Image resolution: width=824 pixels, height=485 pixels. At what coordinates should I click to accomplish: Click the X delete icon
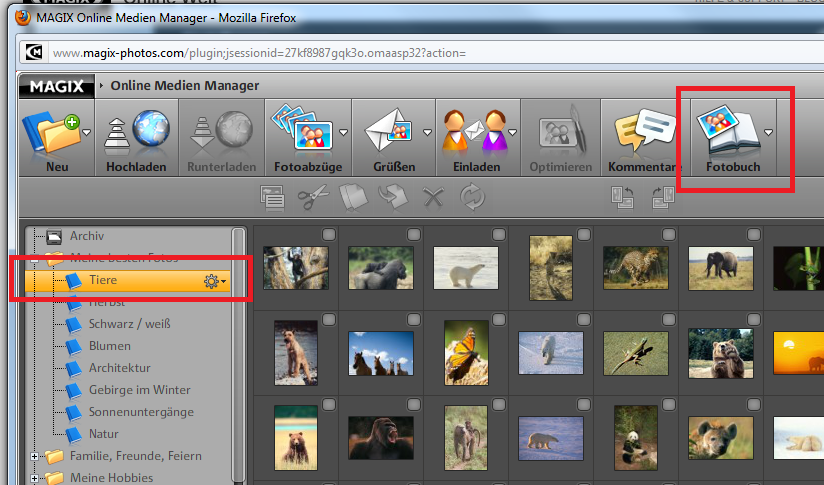[433, 198]
